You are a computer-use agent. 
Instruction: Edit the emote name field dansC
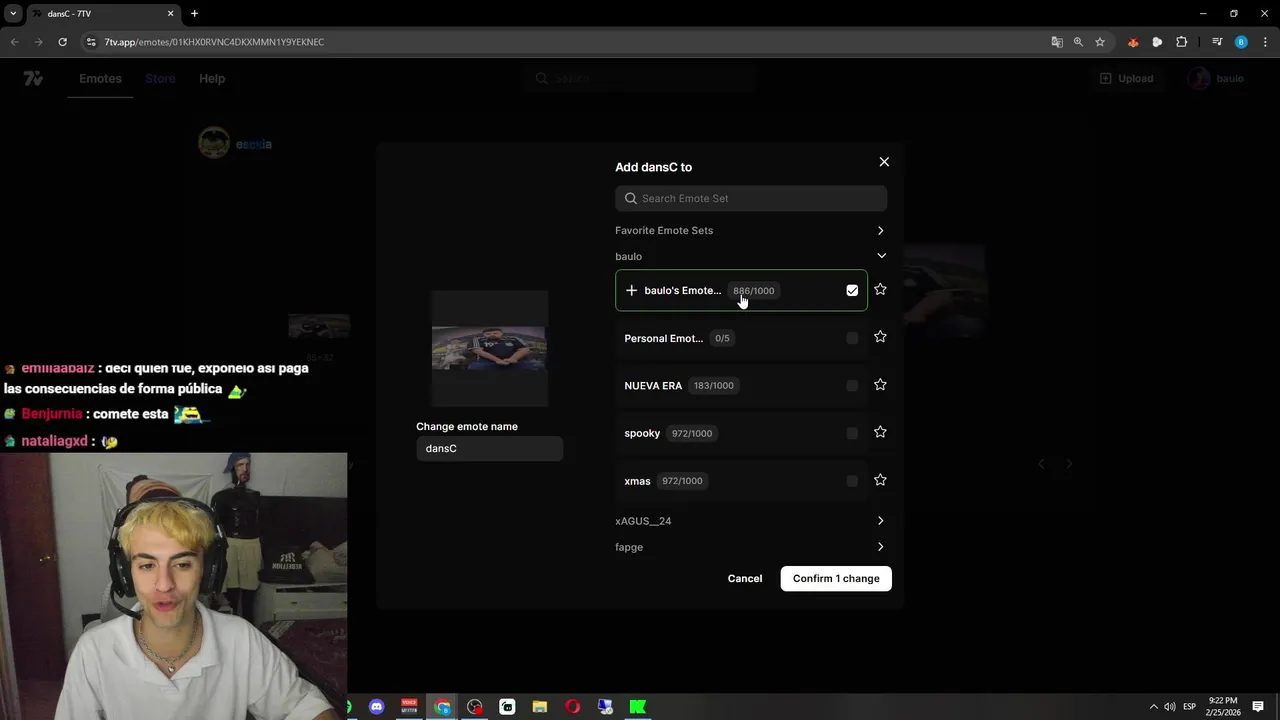coord(490,448)
